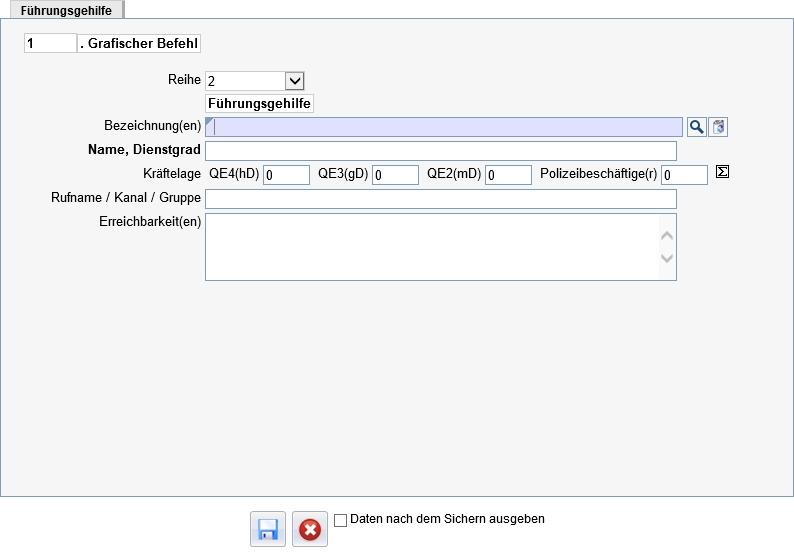This screenshot has width=794, height=559.
Task: Toggle 'Daten nach dem Sichern ausgeben' checkbox
Action: (341, 520)
